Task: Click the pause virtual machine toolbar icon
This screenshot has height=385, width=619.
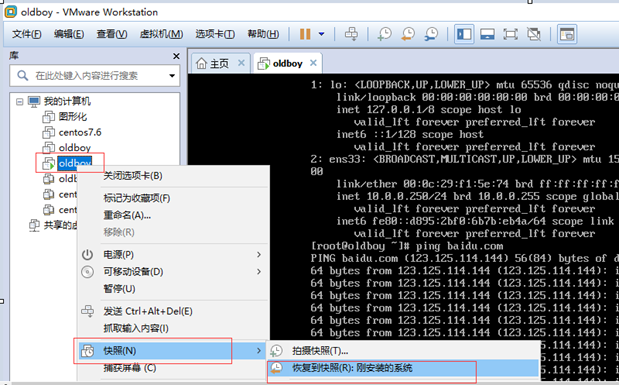Action: 305,34
